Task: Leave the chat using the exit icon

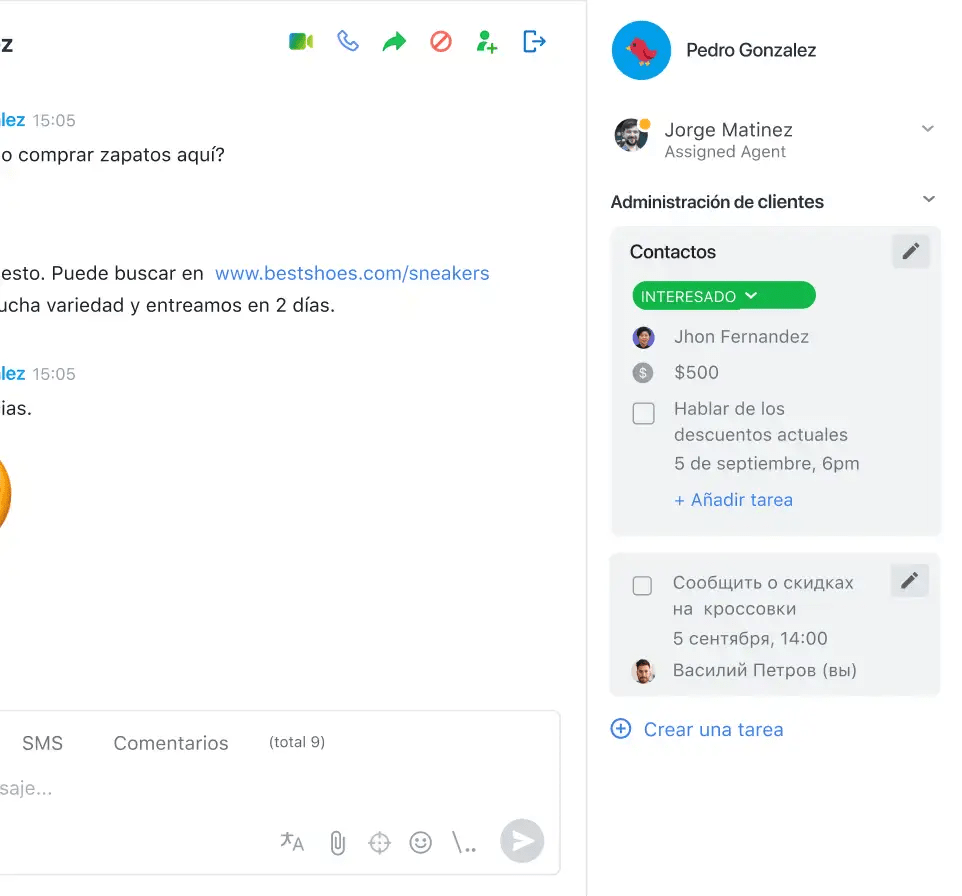Action: (x=534, y=42)
